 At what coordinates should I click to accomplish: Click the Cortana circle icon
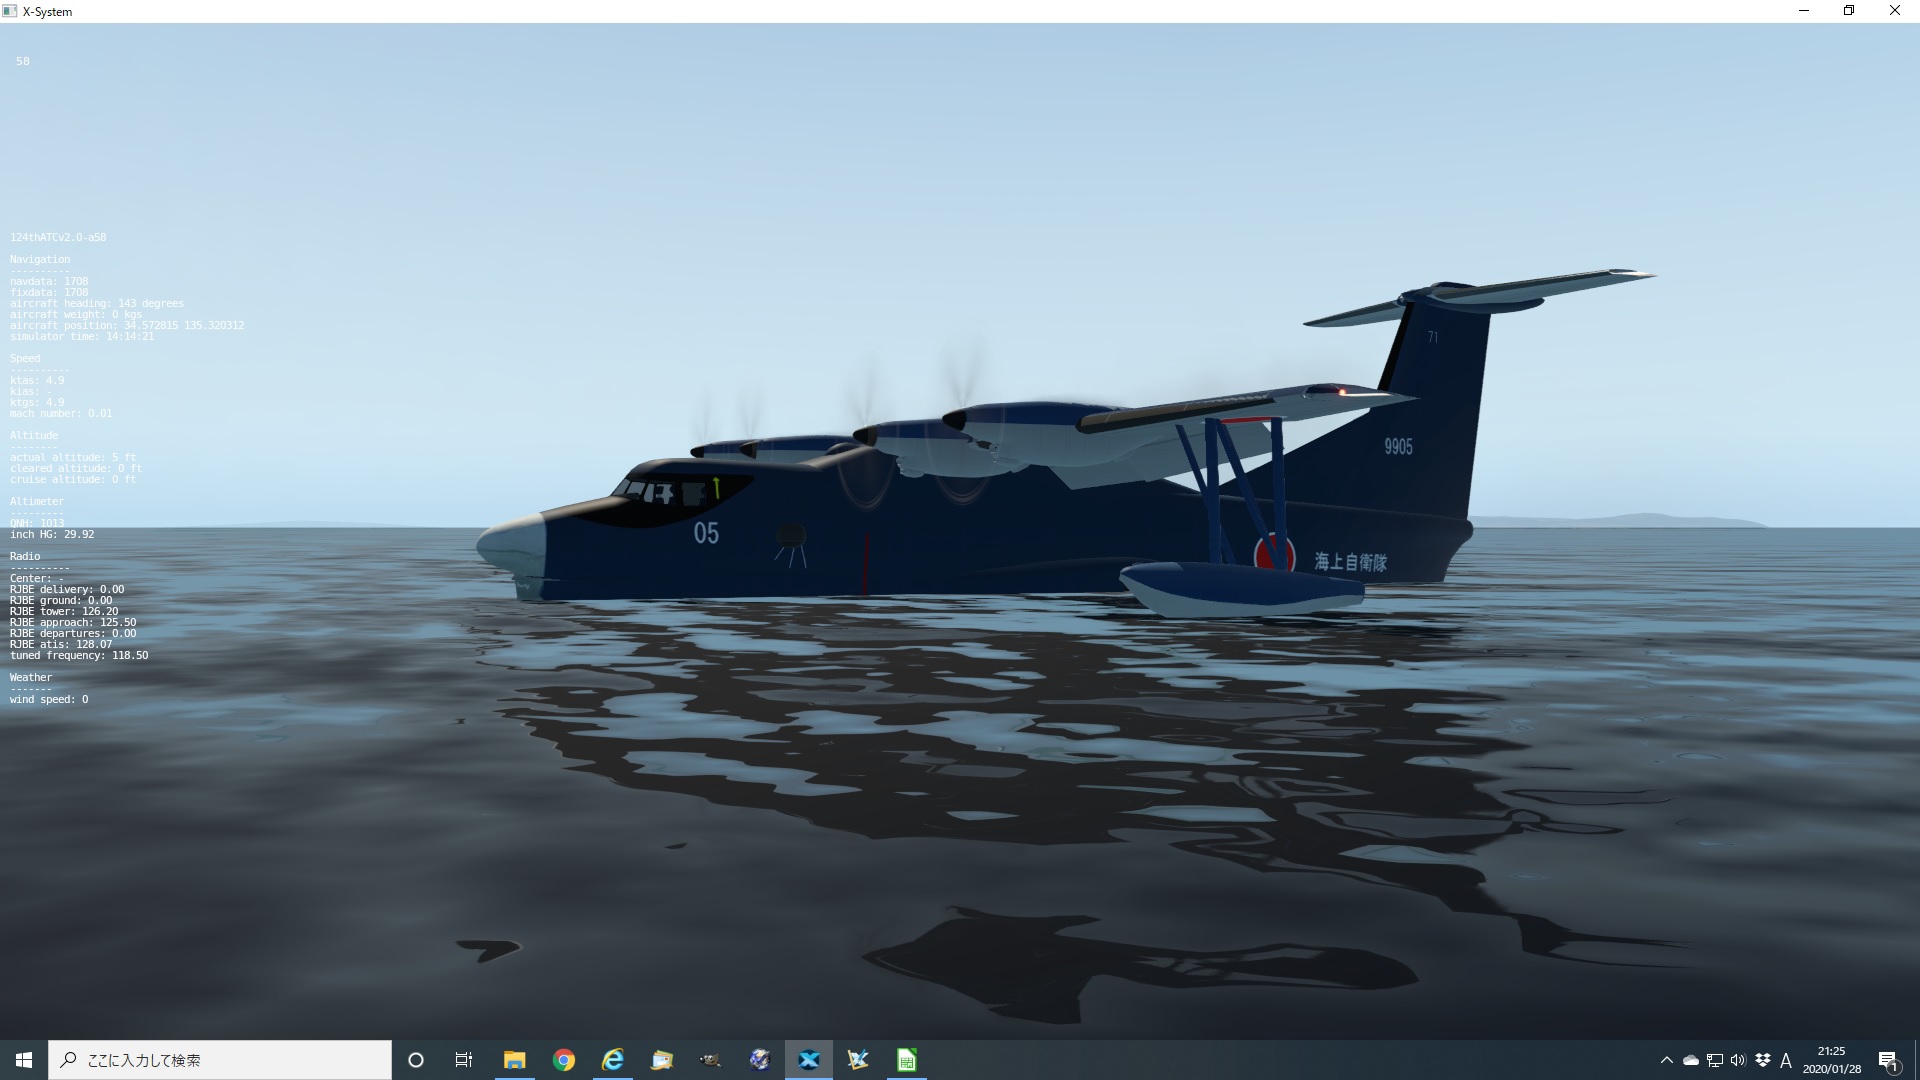[x=416, y=1060]
